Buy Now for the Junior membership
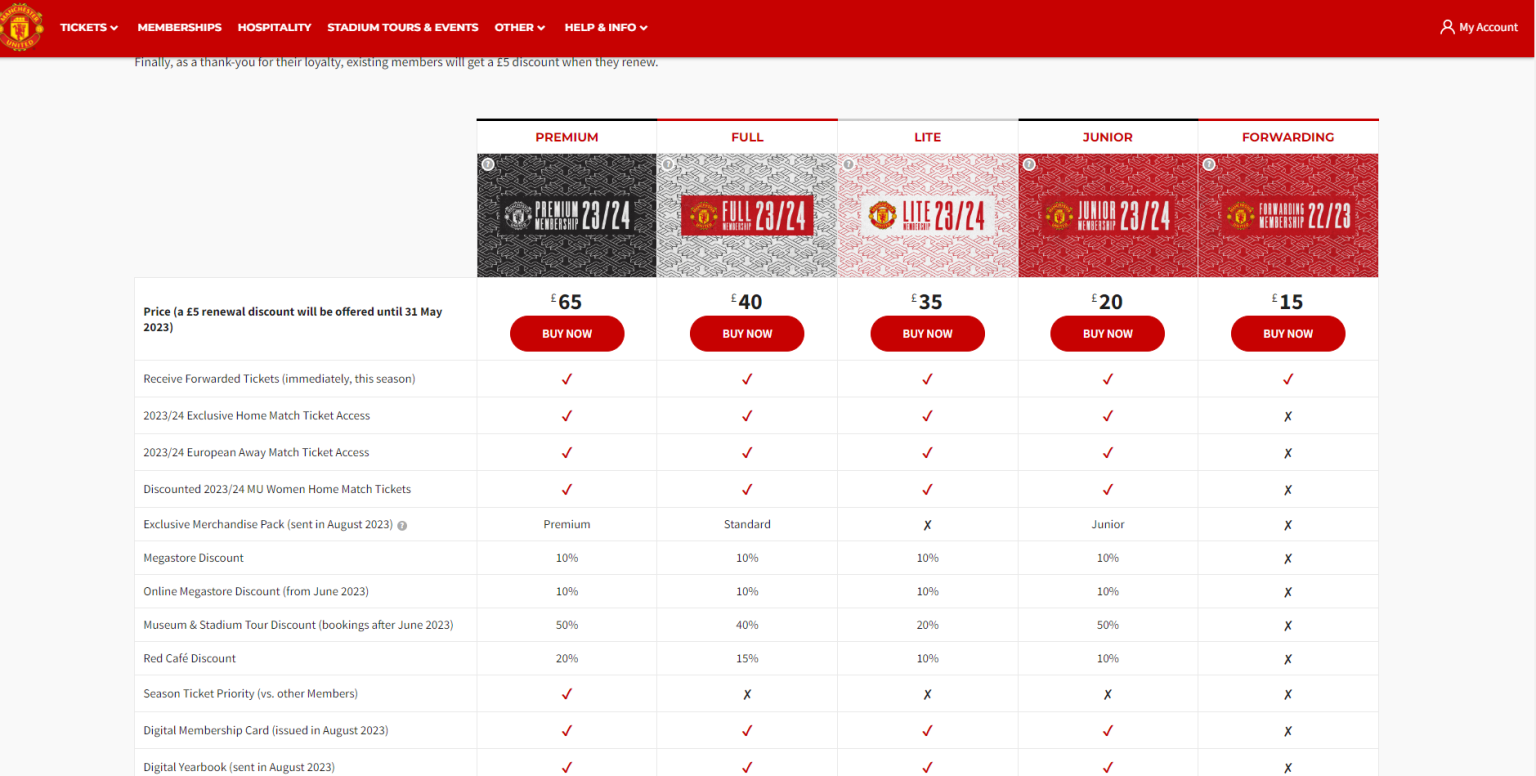This screenshot has height=776, width=1536. (1107, 333)
